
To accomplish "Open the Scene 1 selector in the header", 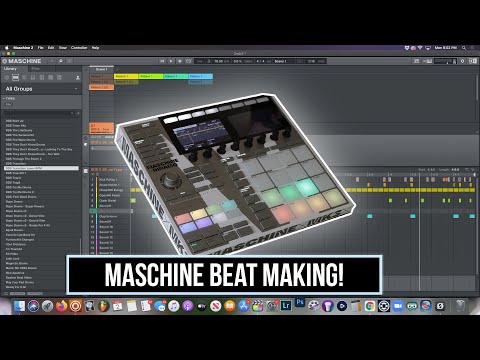I will [x=280, y=61].
